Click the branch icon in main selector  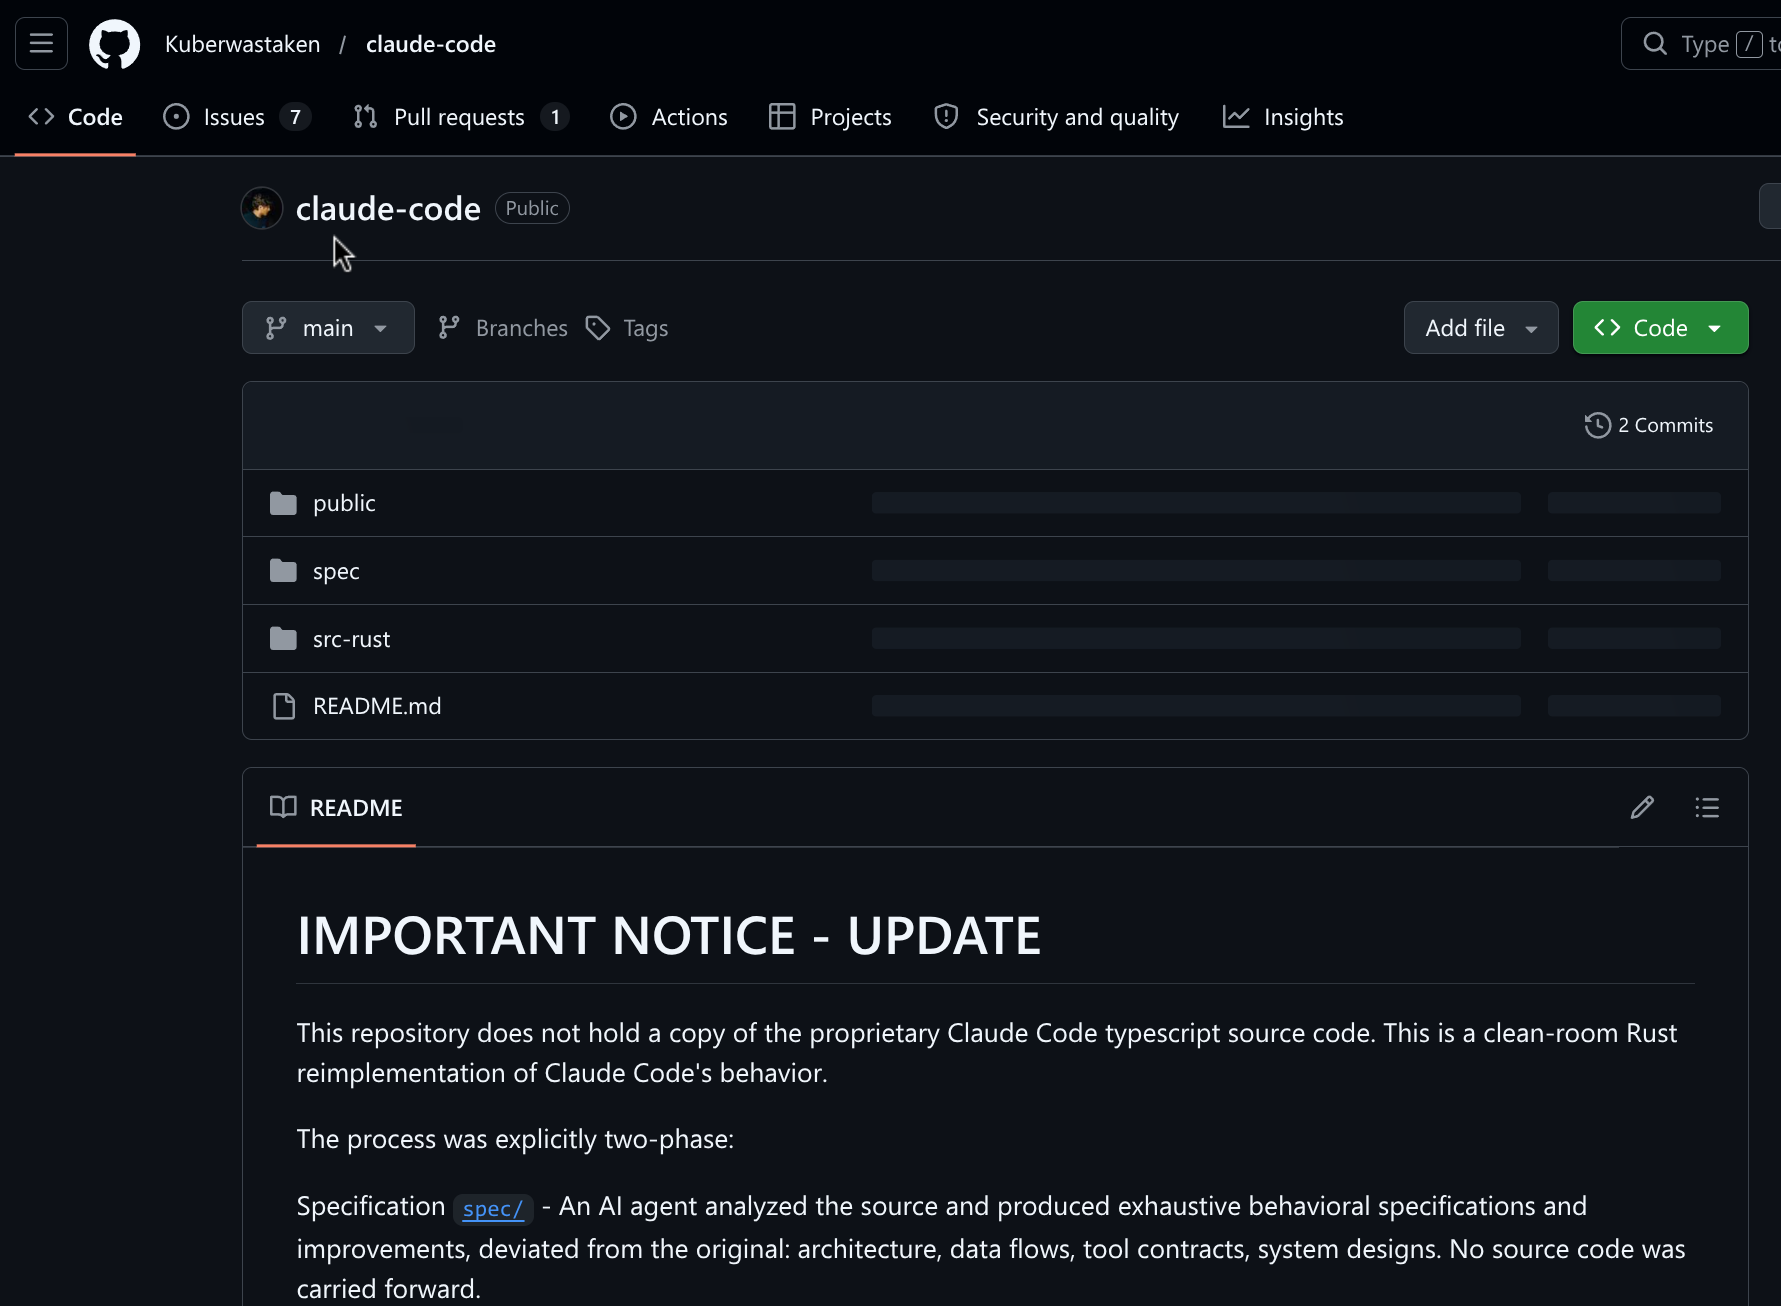pyautogui.click(x=276, y=328)
